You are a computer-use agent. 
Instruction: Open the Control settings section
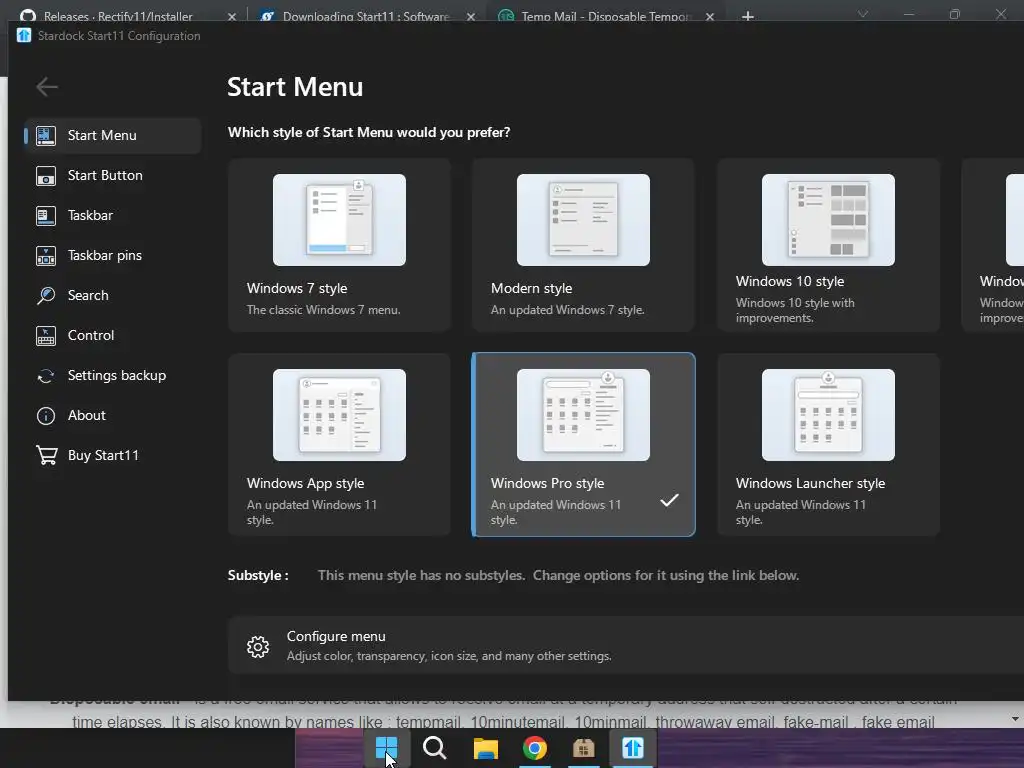(x=112, y=336)
